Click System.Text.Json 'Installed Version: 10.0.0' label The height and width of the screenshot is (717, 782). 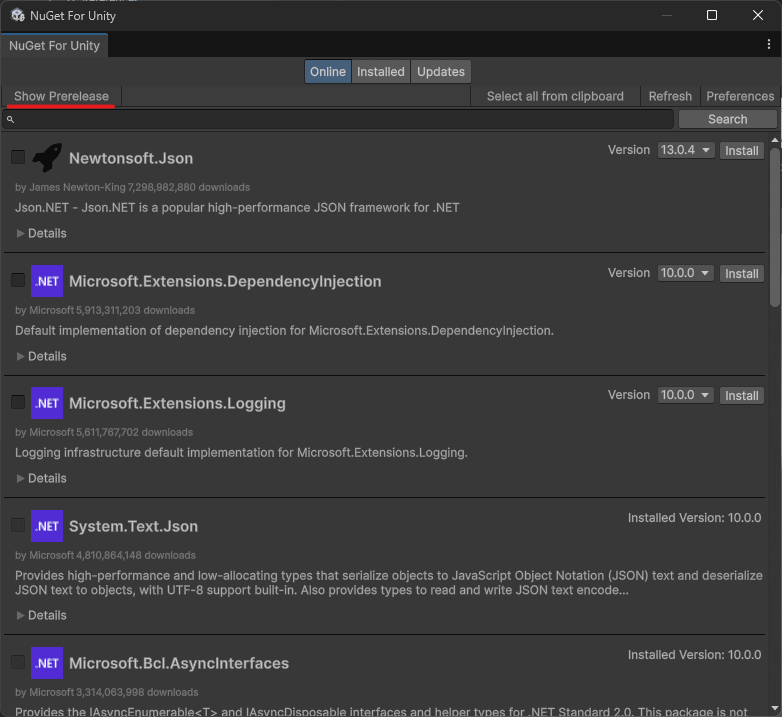tap(694, 518)
